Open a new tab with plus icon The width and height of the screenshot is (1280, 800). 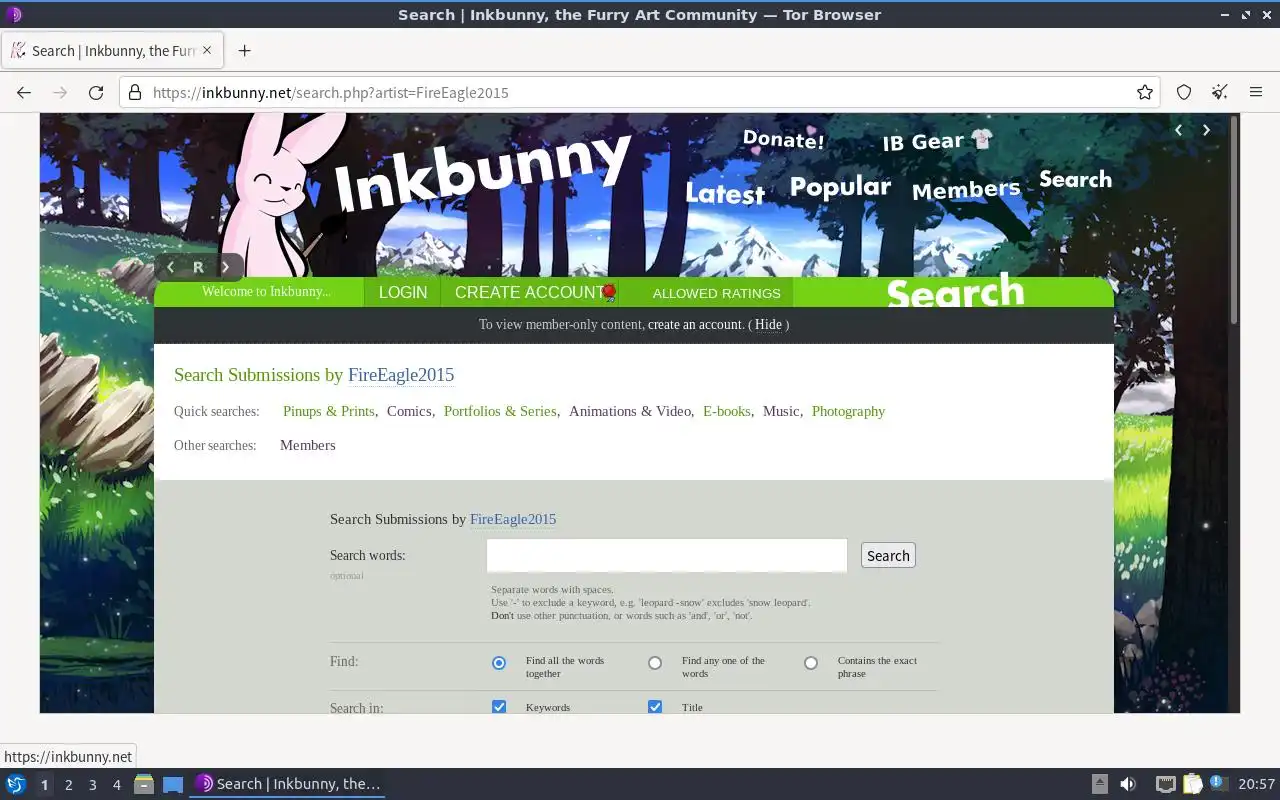[244, 51]
